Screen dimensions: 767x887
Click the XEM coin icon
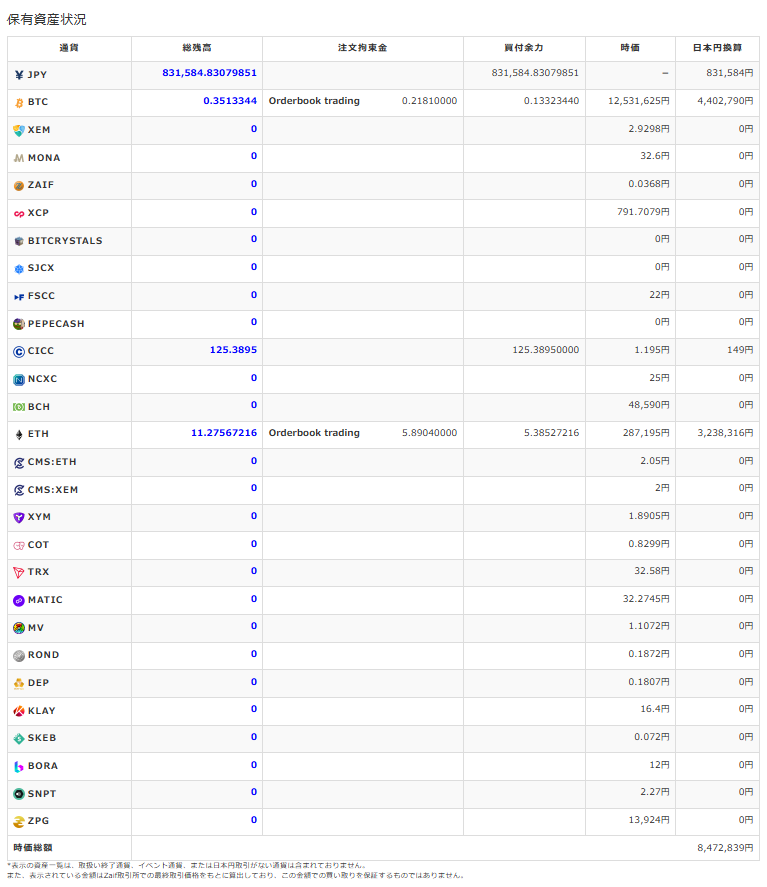pyautogui.click(x=19, y=131)
